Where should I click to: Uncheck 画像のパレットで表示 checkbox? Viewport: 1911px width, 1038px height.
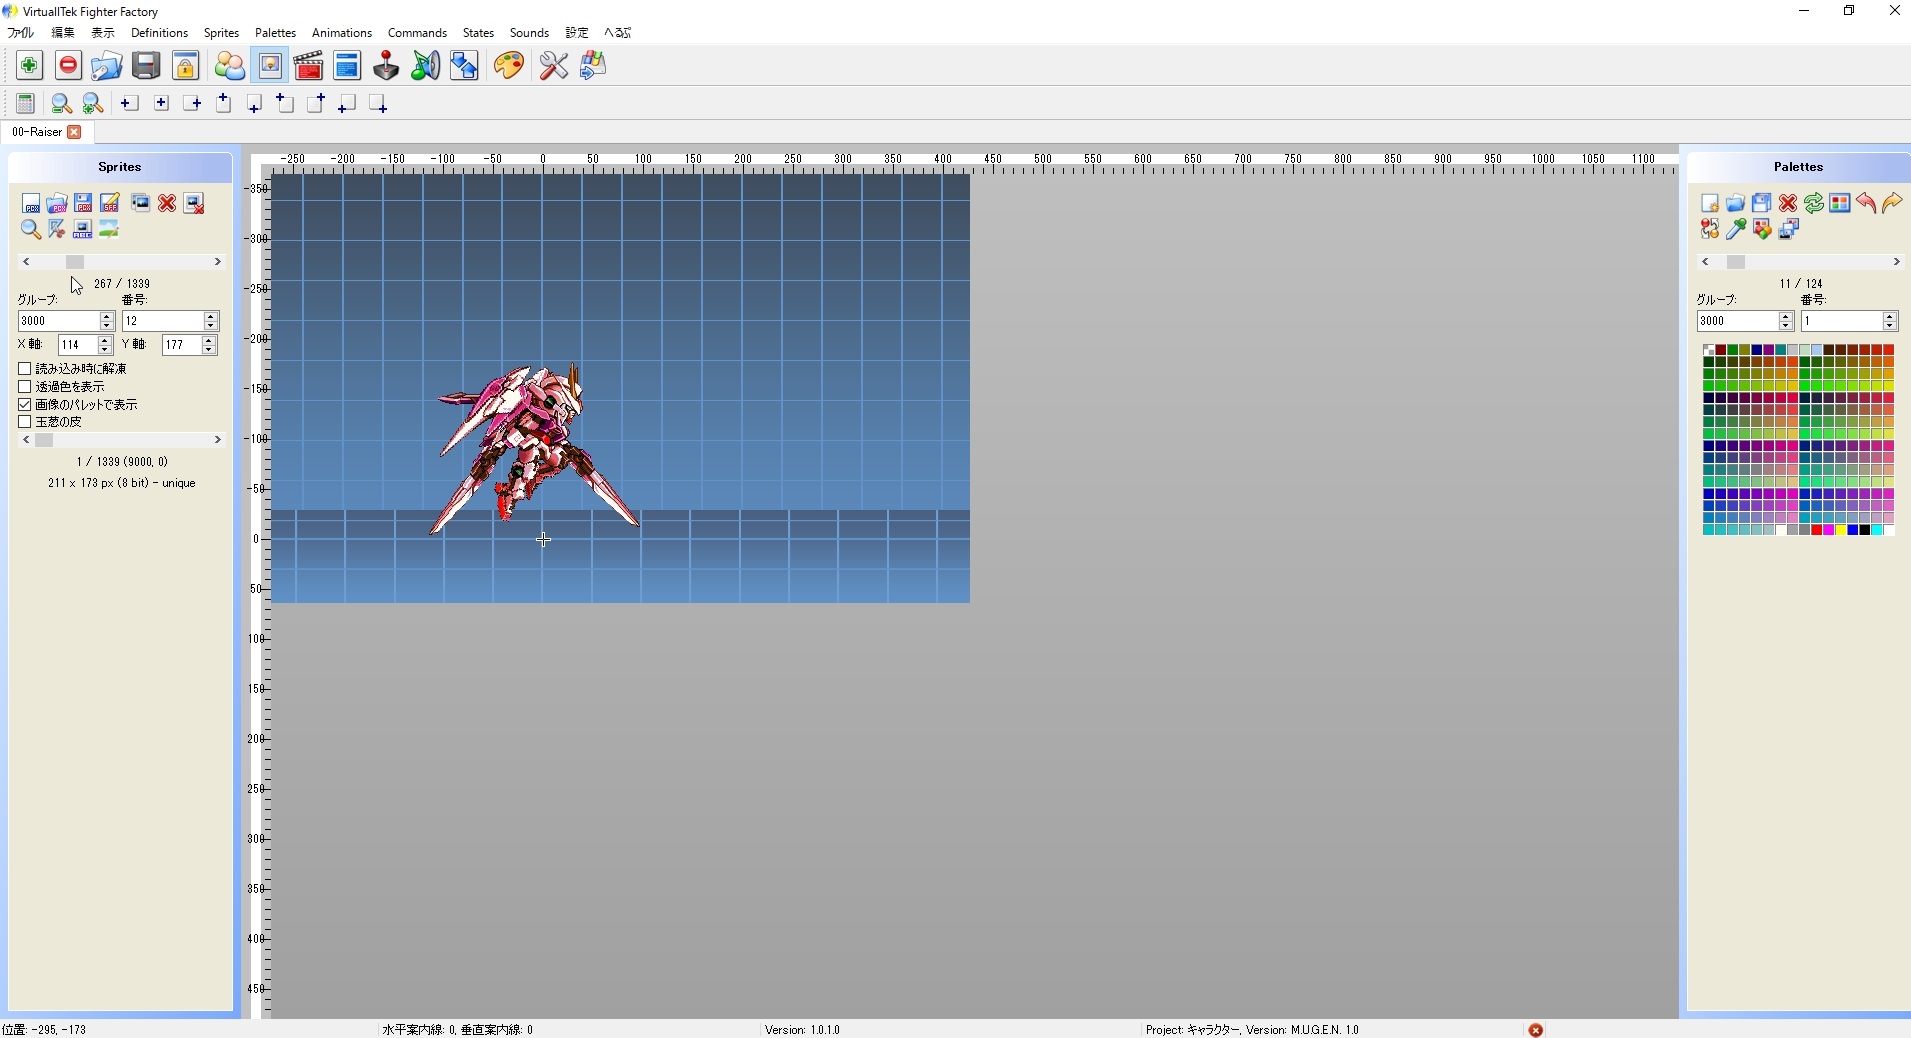[25, 404]
